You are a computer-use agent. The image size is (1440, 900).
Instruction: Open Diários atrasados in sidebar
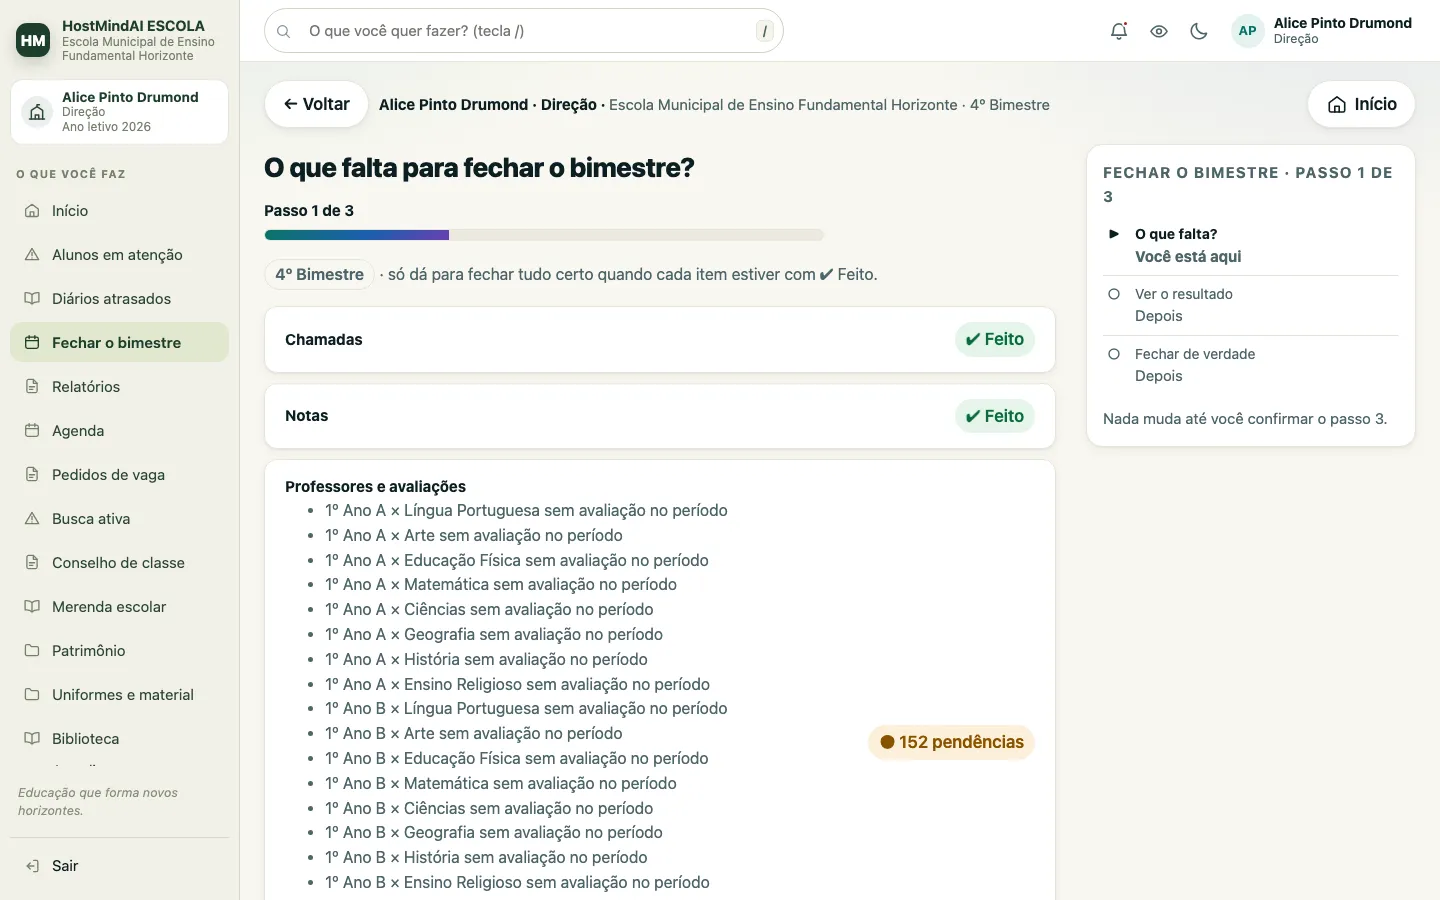coord(119,299)
